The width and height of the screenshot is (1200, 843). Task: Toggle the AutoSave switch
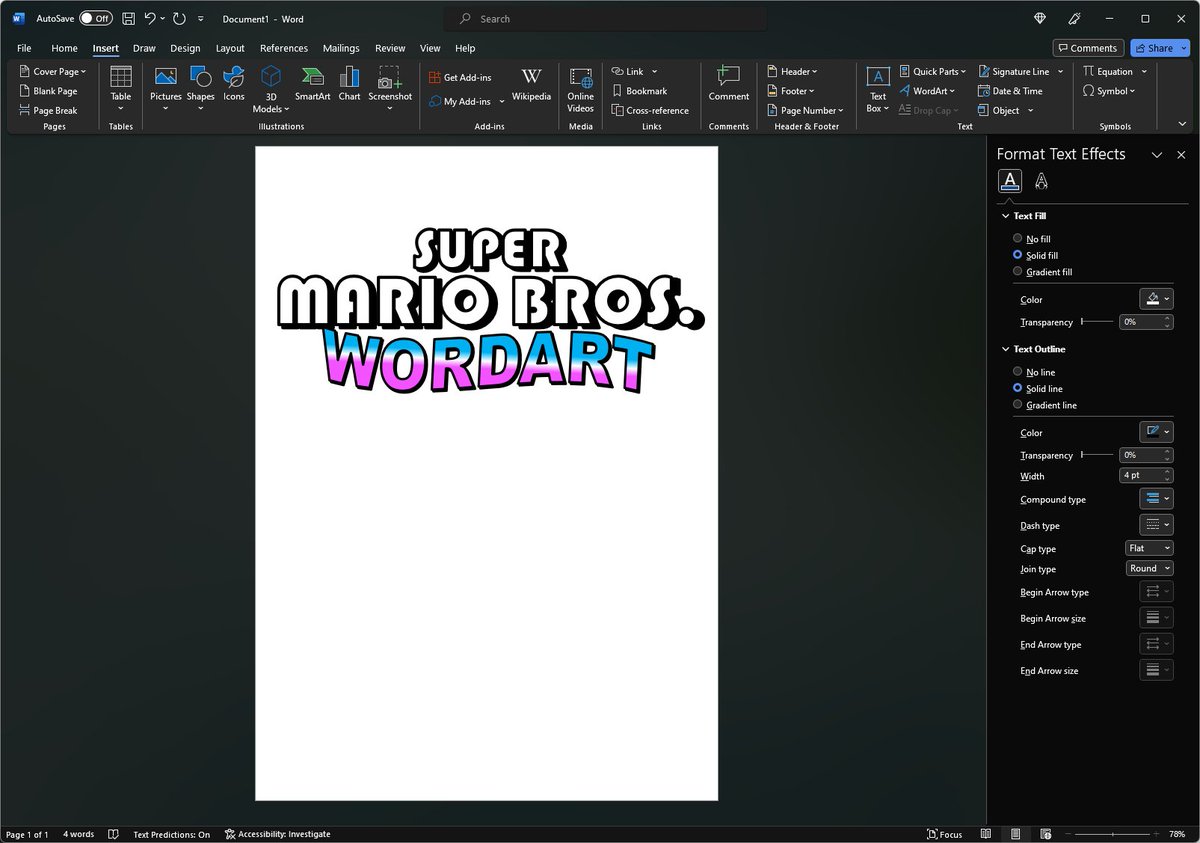pyautogui.click(x=96, y=19)
